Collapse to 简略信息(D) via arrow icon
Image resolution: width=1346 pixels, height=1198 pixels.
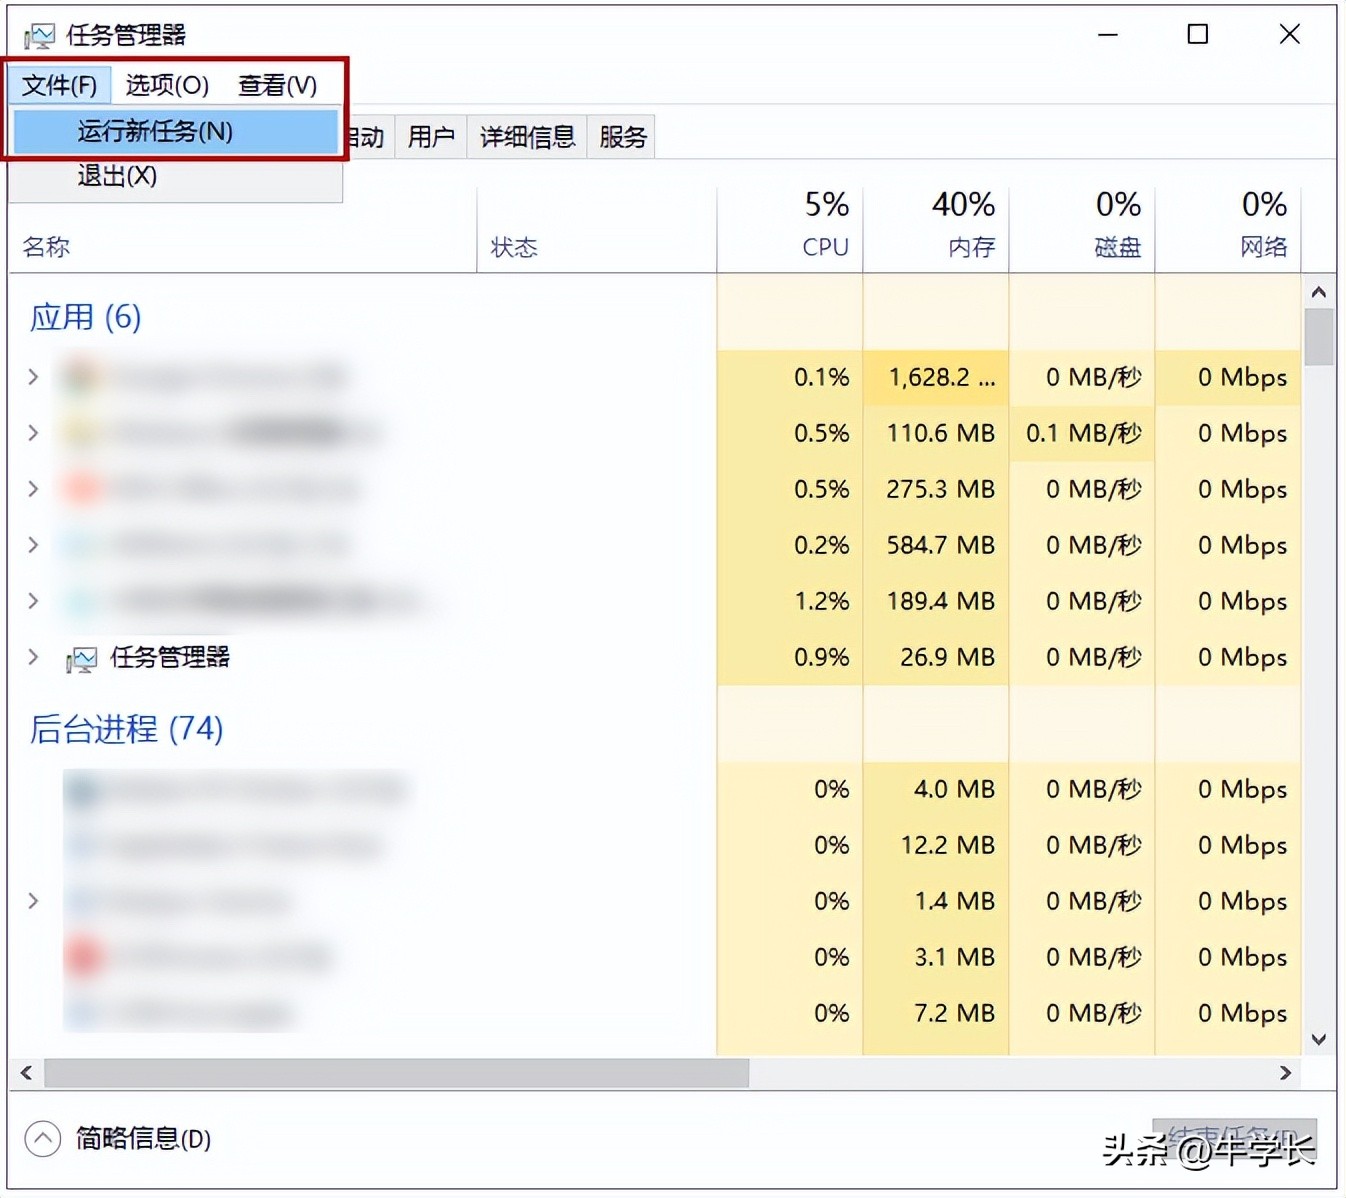point(42,1138)
